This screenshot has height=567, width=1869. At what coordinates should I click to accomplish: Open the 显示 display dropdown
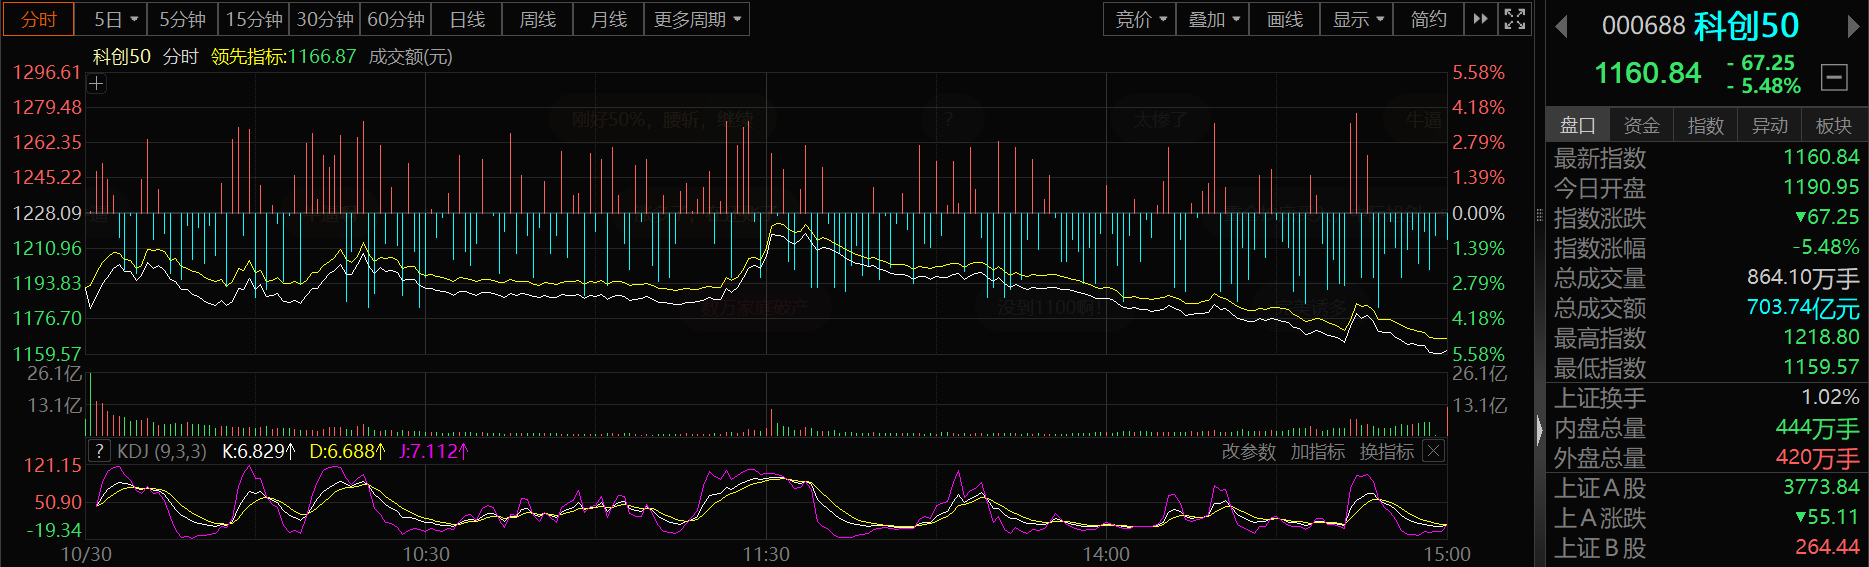click(1357, 19)
